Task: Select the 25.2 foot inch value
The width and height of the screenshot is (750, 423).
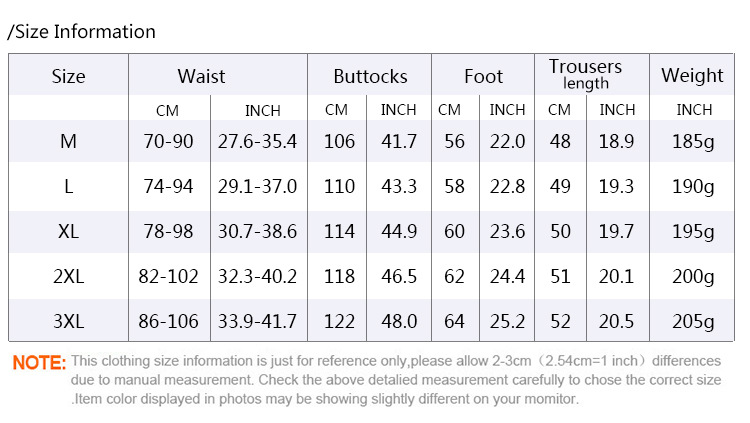Action: click(507, 321)
